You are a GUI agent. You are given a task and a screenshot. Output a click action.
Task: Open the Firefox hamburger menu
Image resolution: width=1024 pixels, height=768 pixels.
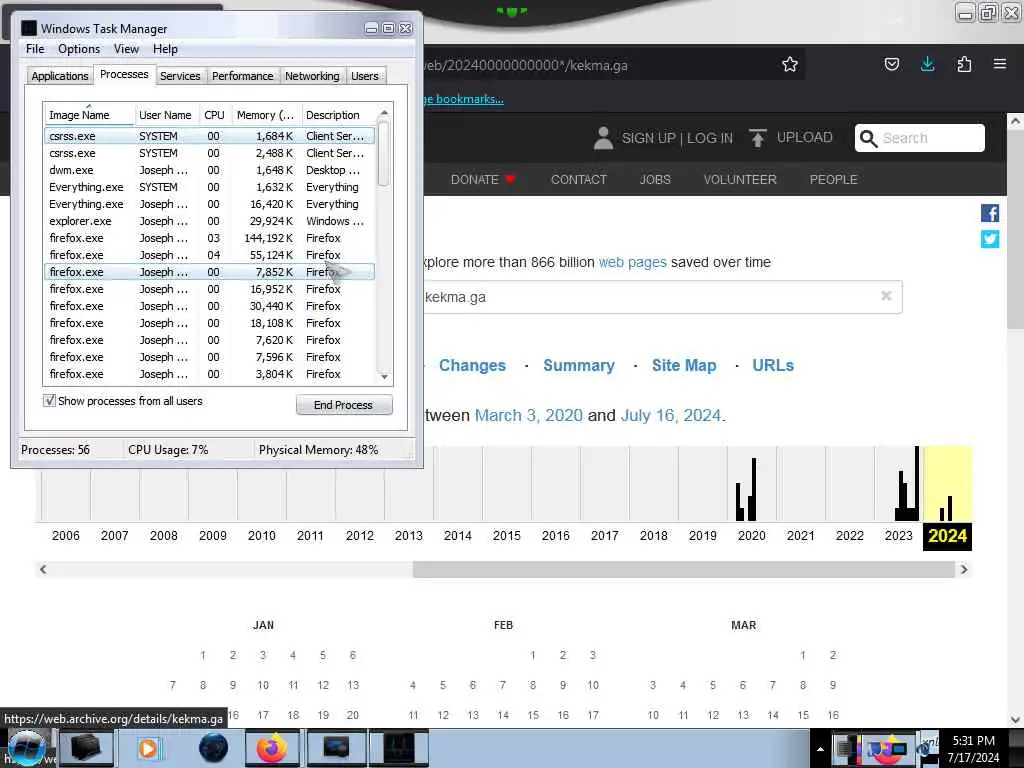1000,64
